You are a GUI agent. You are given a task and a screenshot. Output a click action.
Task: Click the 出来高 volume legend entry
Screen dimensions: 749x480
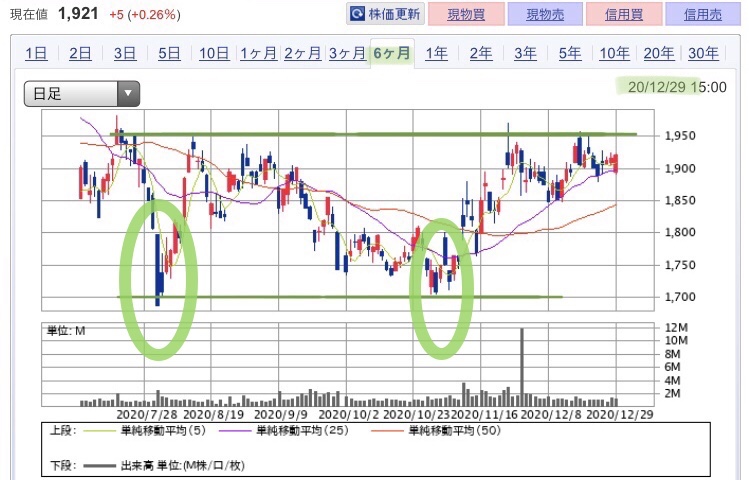[164, 465]
